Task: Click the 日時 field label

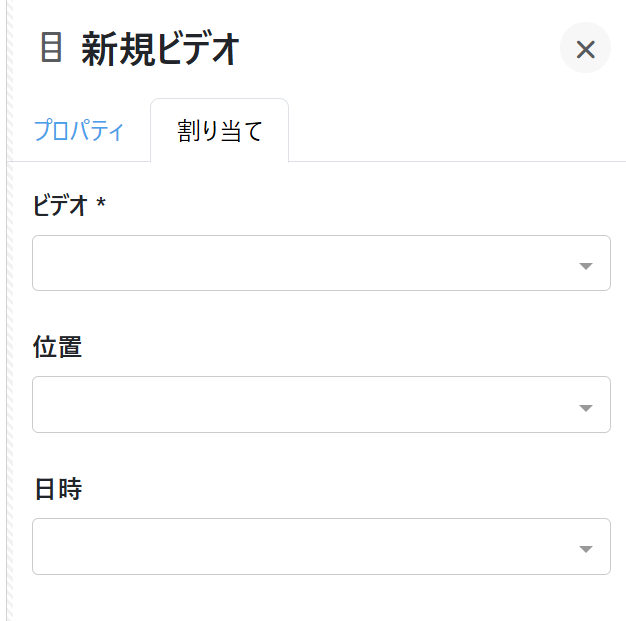Action: tap(57, 489)
